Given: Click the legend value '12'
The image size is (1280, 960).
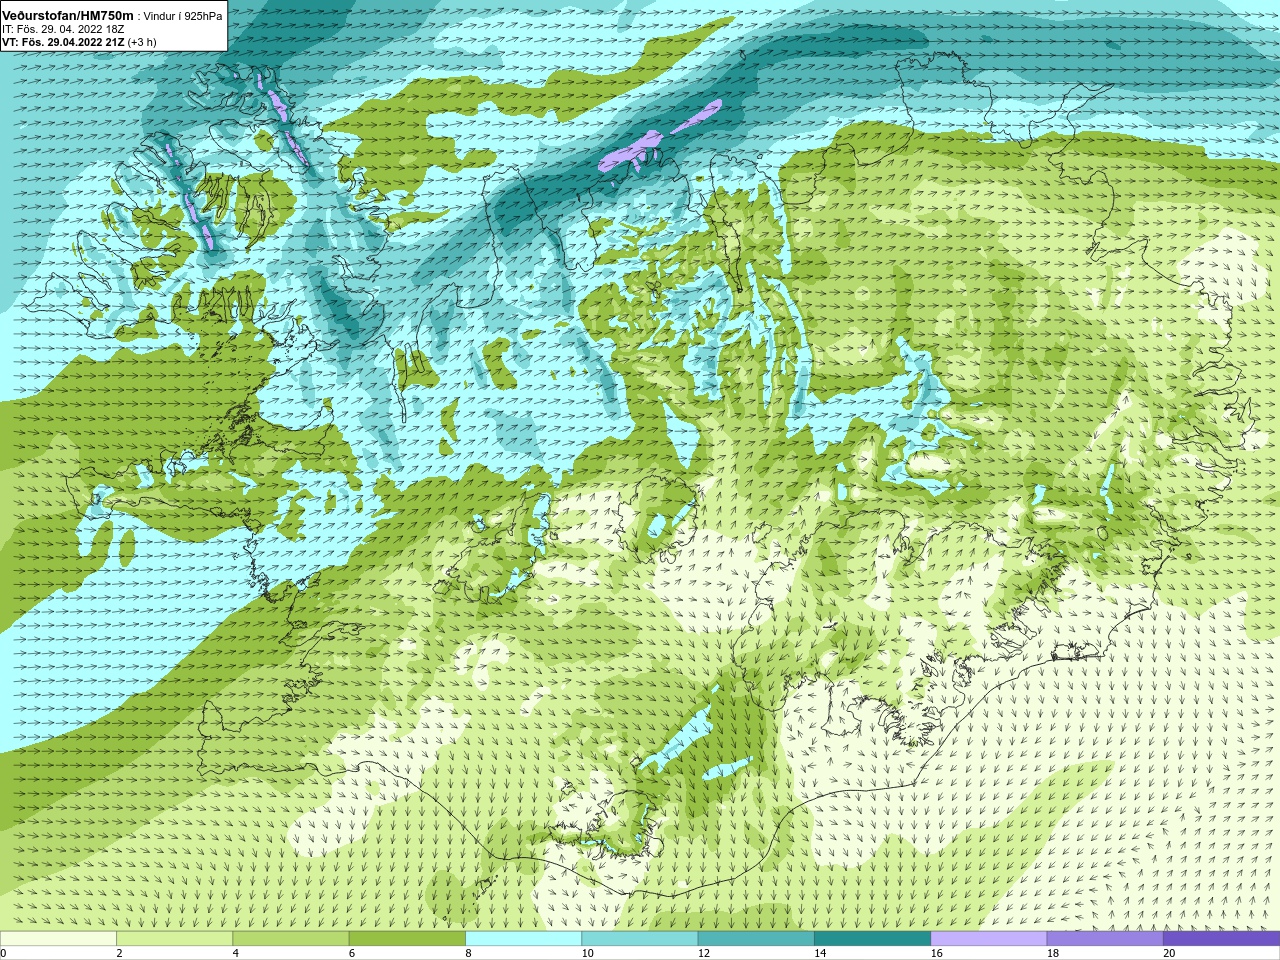Looking at the screenshot, I should coord(704,953).
